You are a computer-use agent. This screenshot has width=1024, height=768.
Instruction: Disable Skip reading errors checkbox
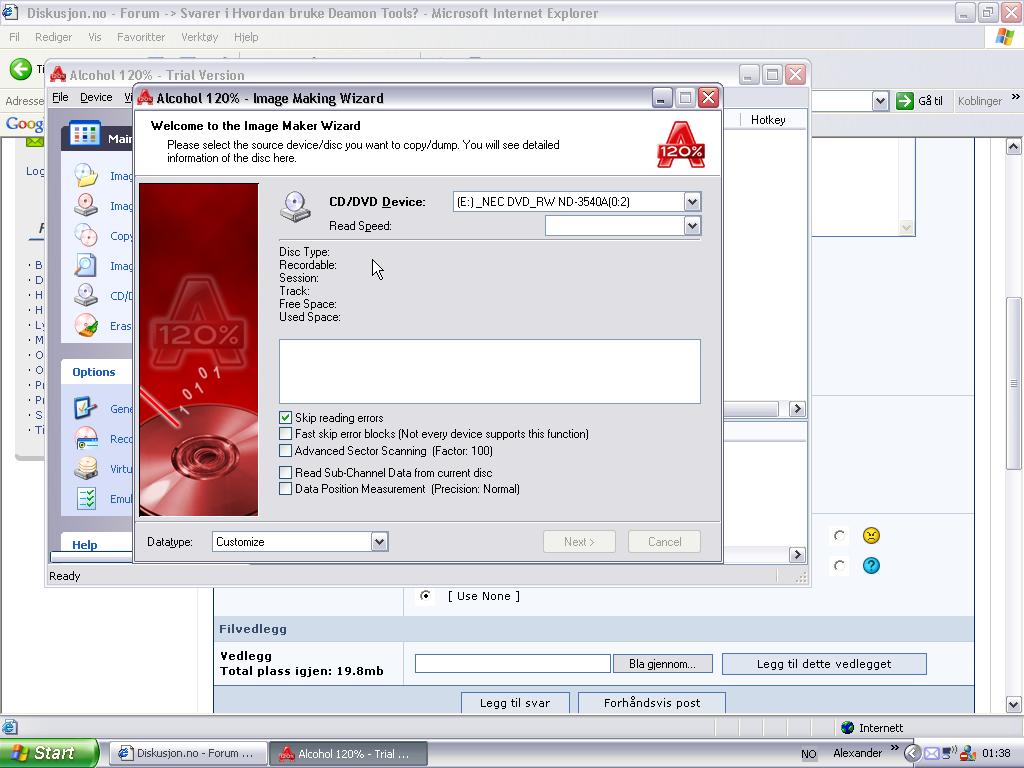285,417
